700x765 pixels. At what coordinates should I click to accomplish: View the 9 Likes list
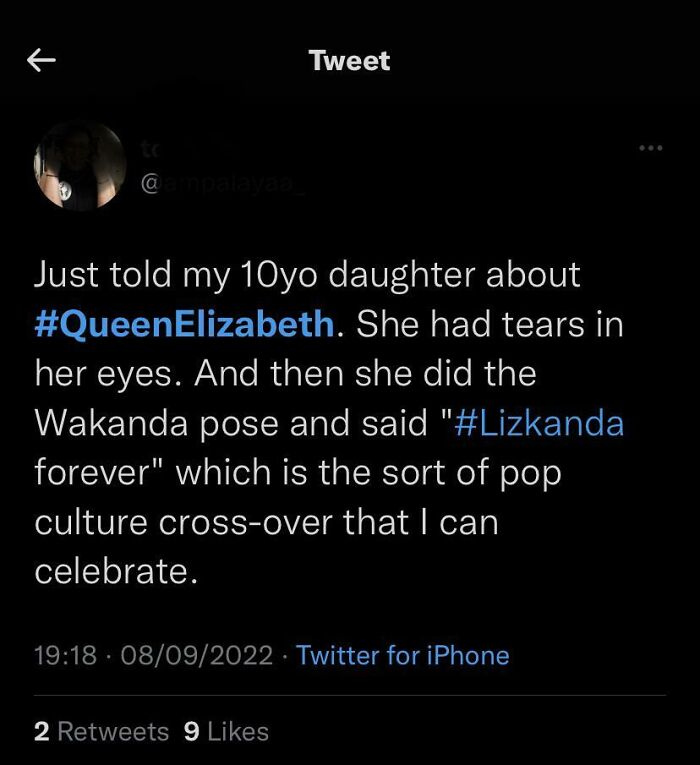(x=227, y=732)
